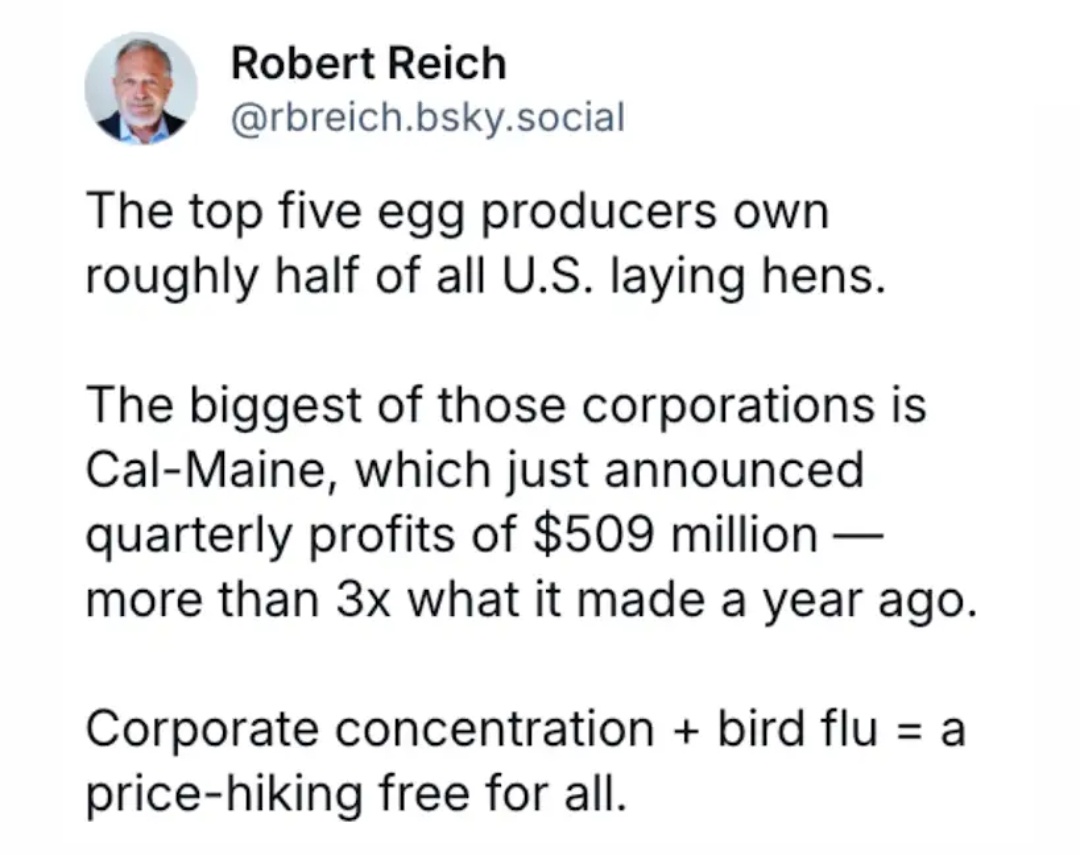The height and width of the screenshot is (855, 1080).
Task: Click the words 'free for all'
Action: click(503, 793)
